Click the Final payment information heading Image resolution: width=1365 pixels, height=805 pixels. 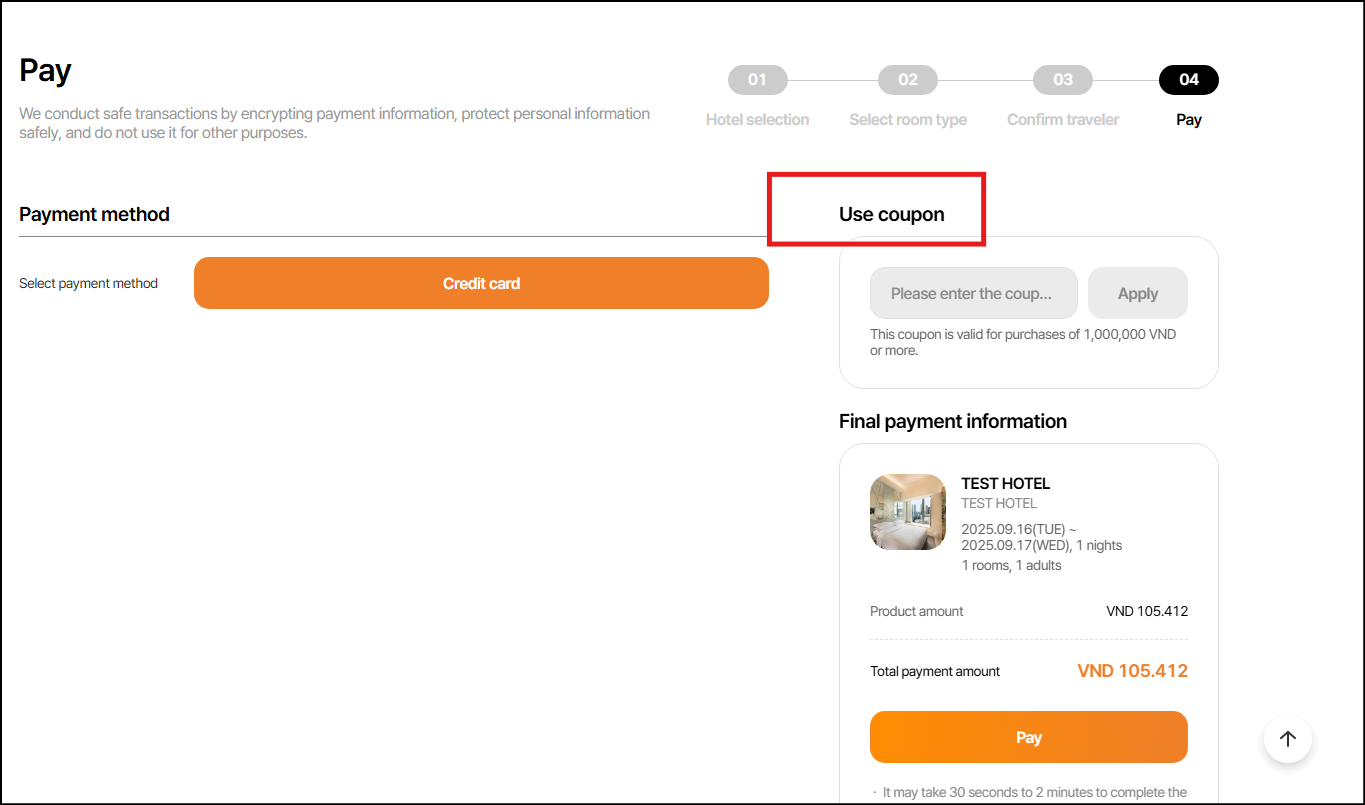click(952, 421)
